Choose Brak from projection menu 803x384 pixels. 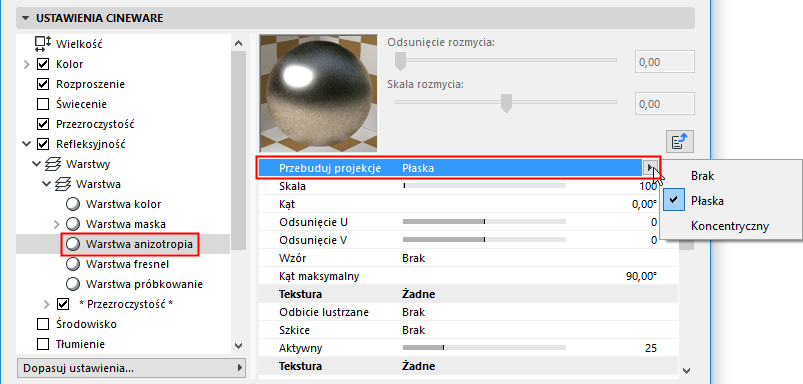point(702,176)
